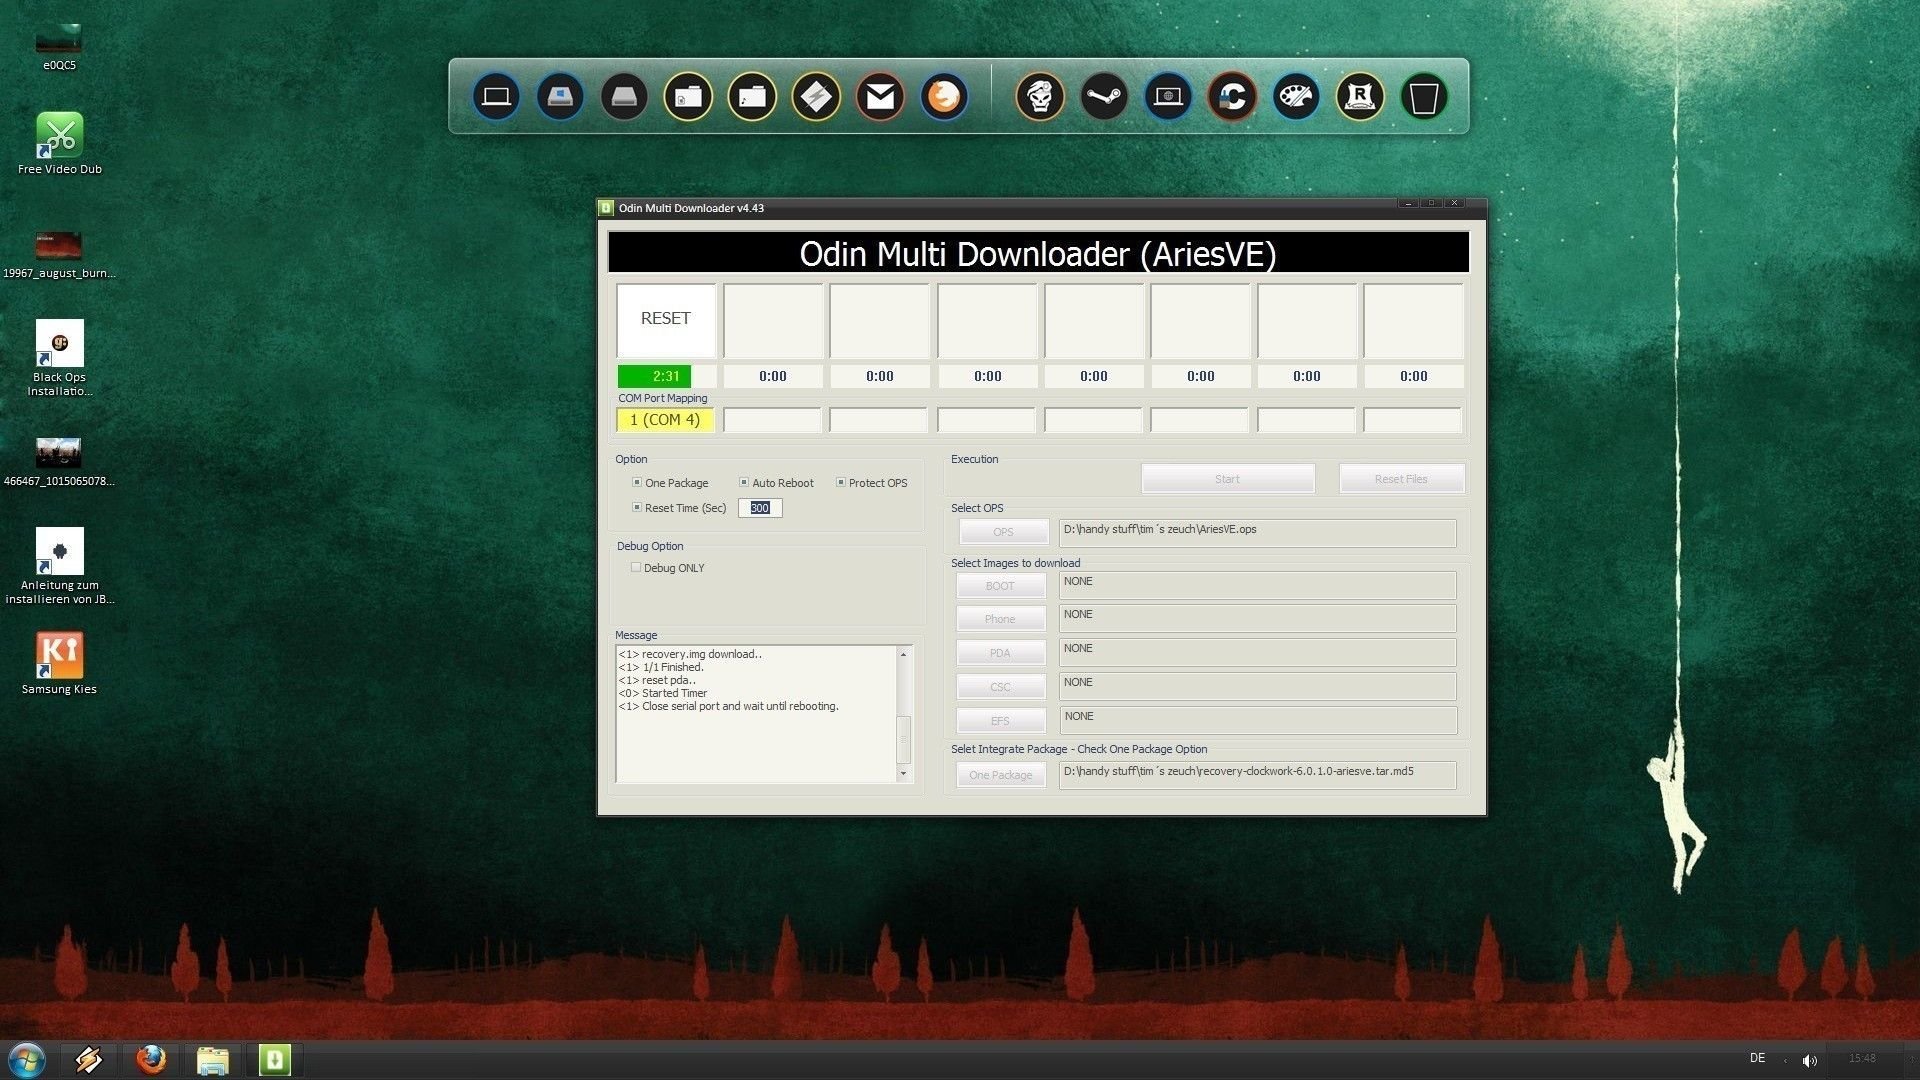Open Anleitung zum installieren desktop shortcut
Image resolution: width=1920 pixels, height=1080 pixels.
pos(59,565)
